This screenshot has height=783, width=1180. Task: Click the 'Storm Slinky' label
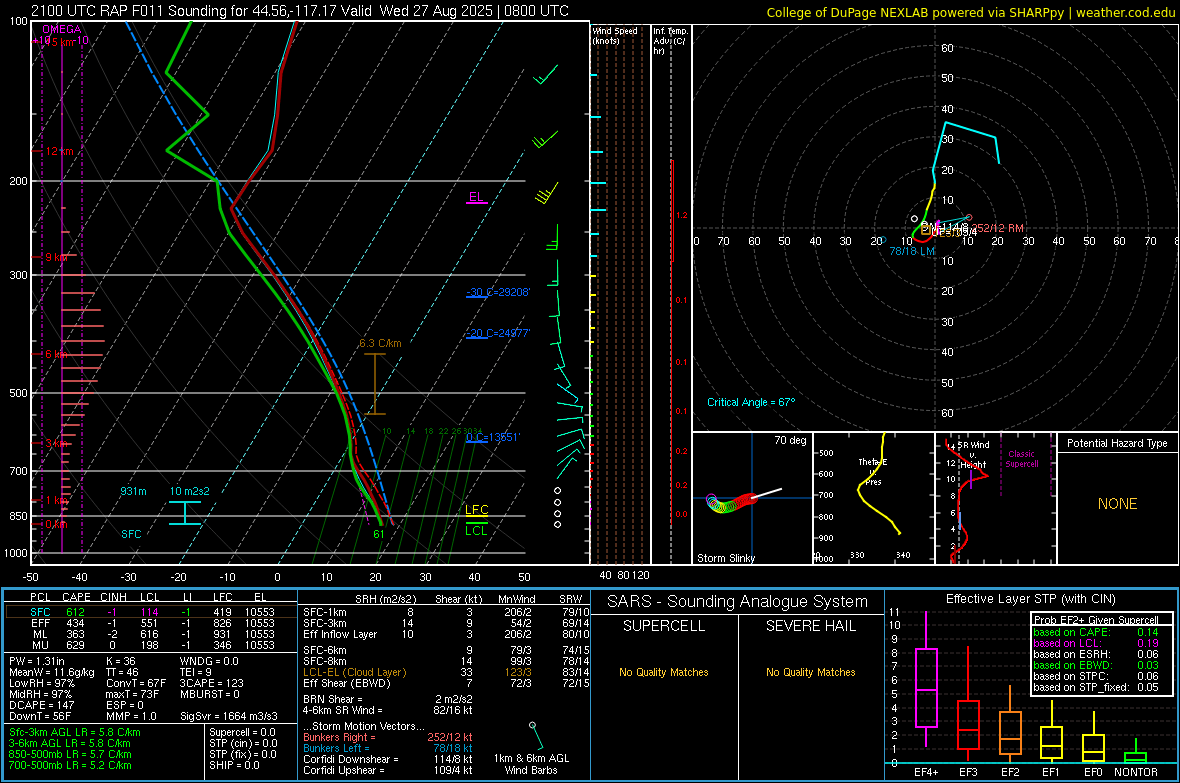pyautogui.click(x=725, y=558)
